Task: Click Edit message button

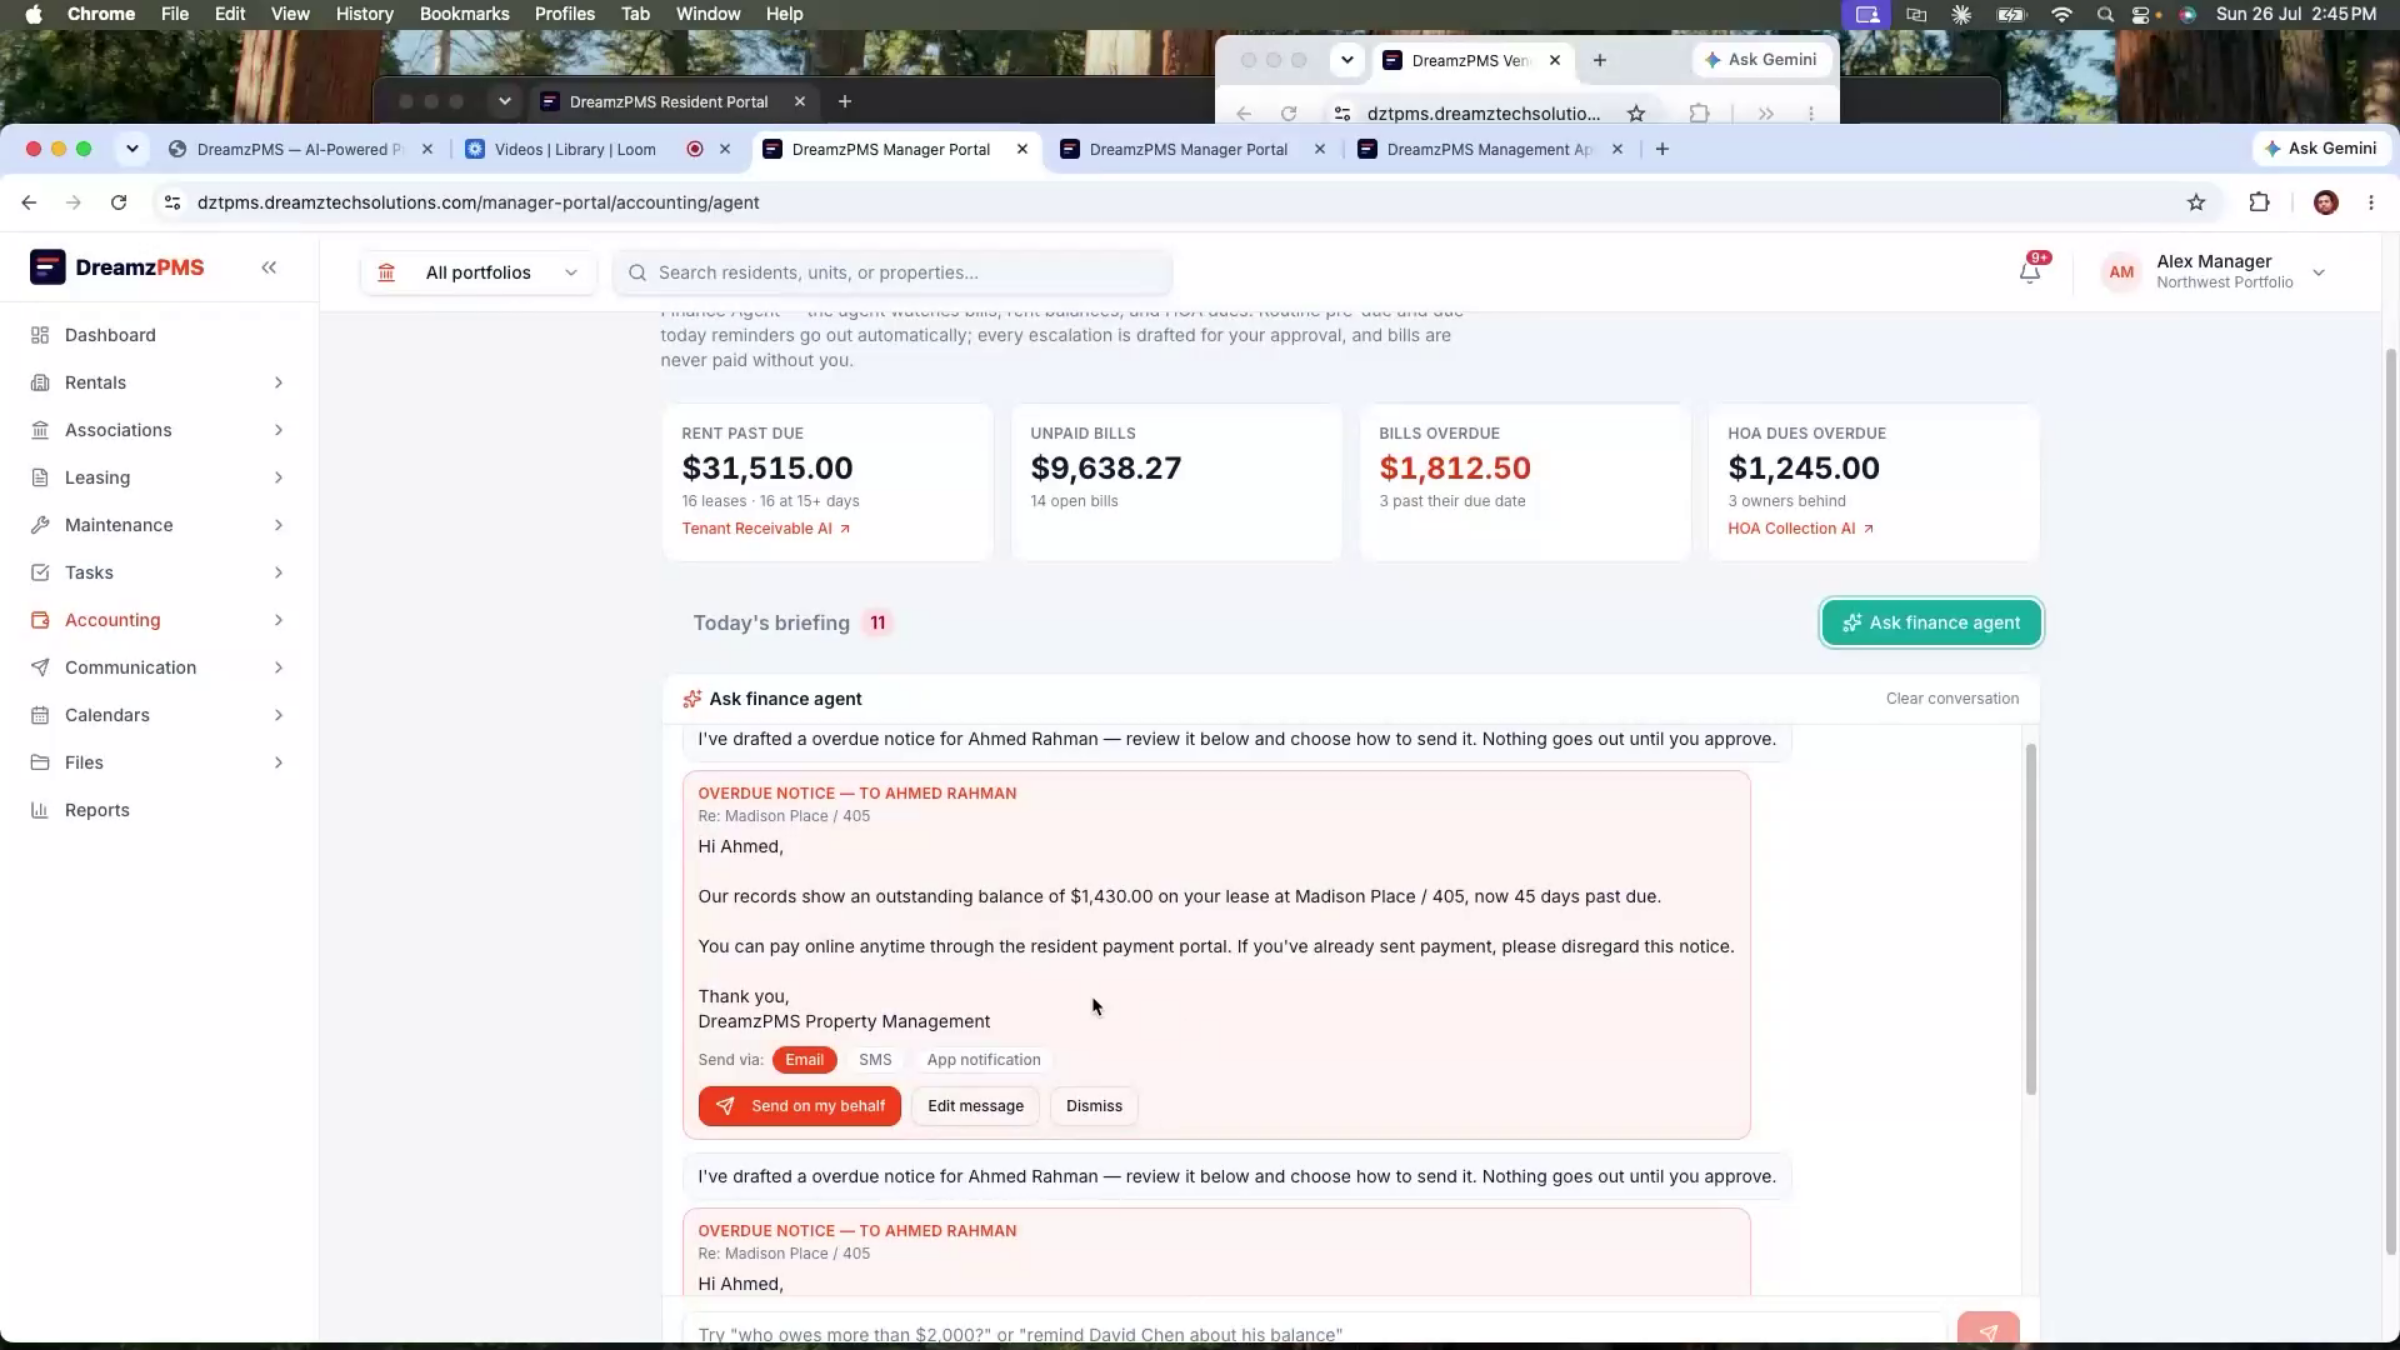Action: click(x=975, y=1106)
